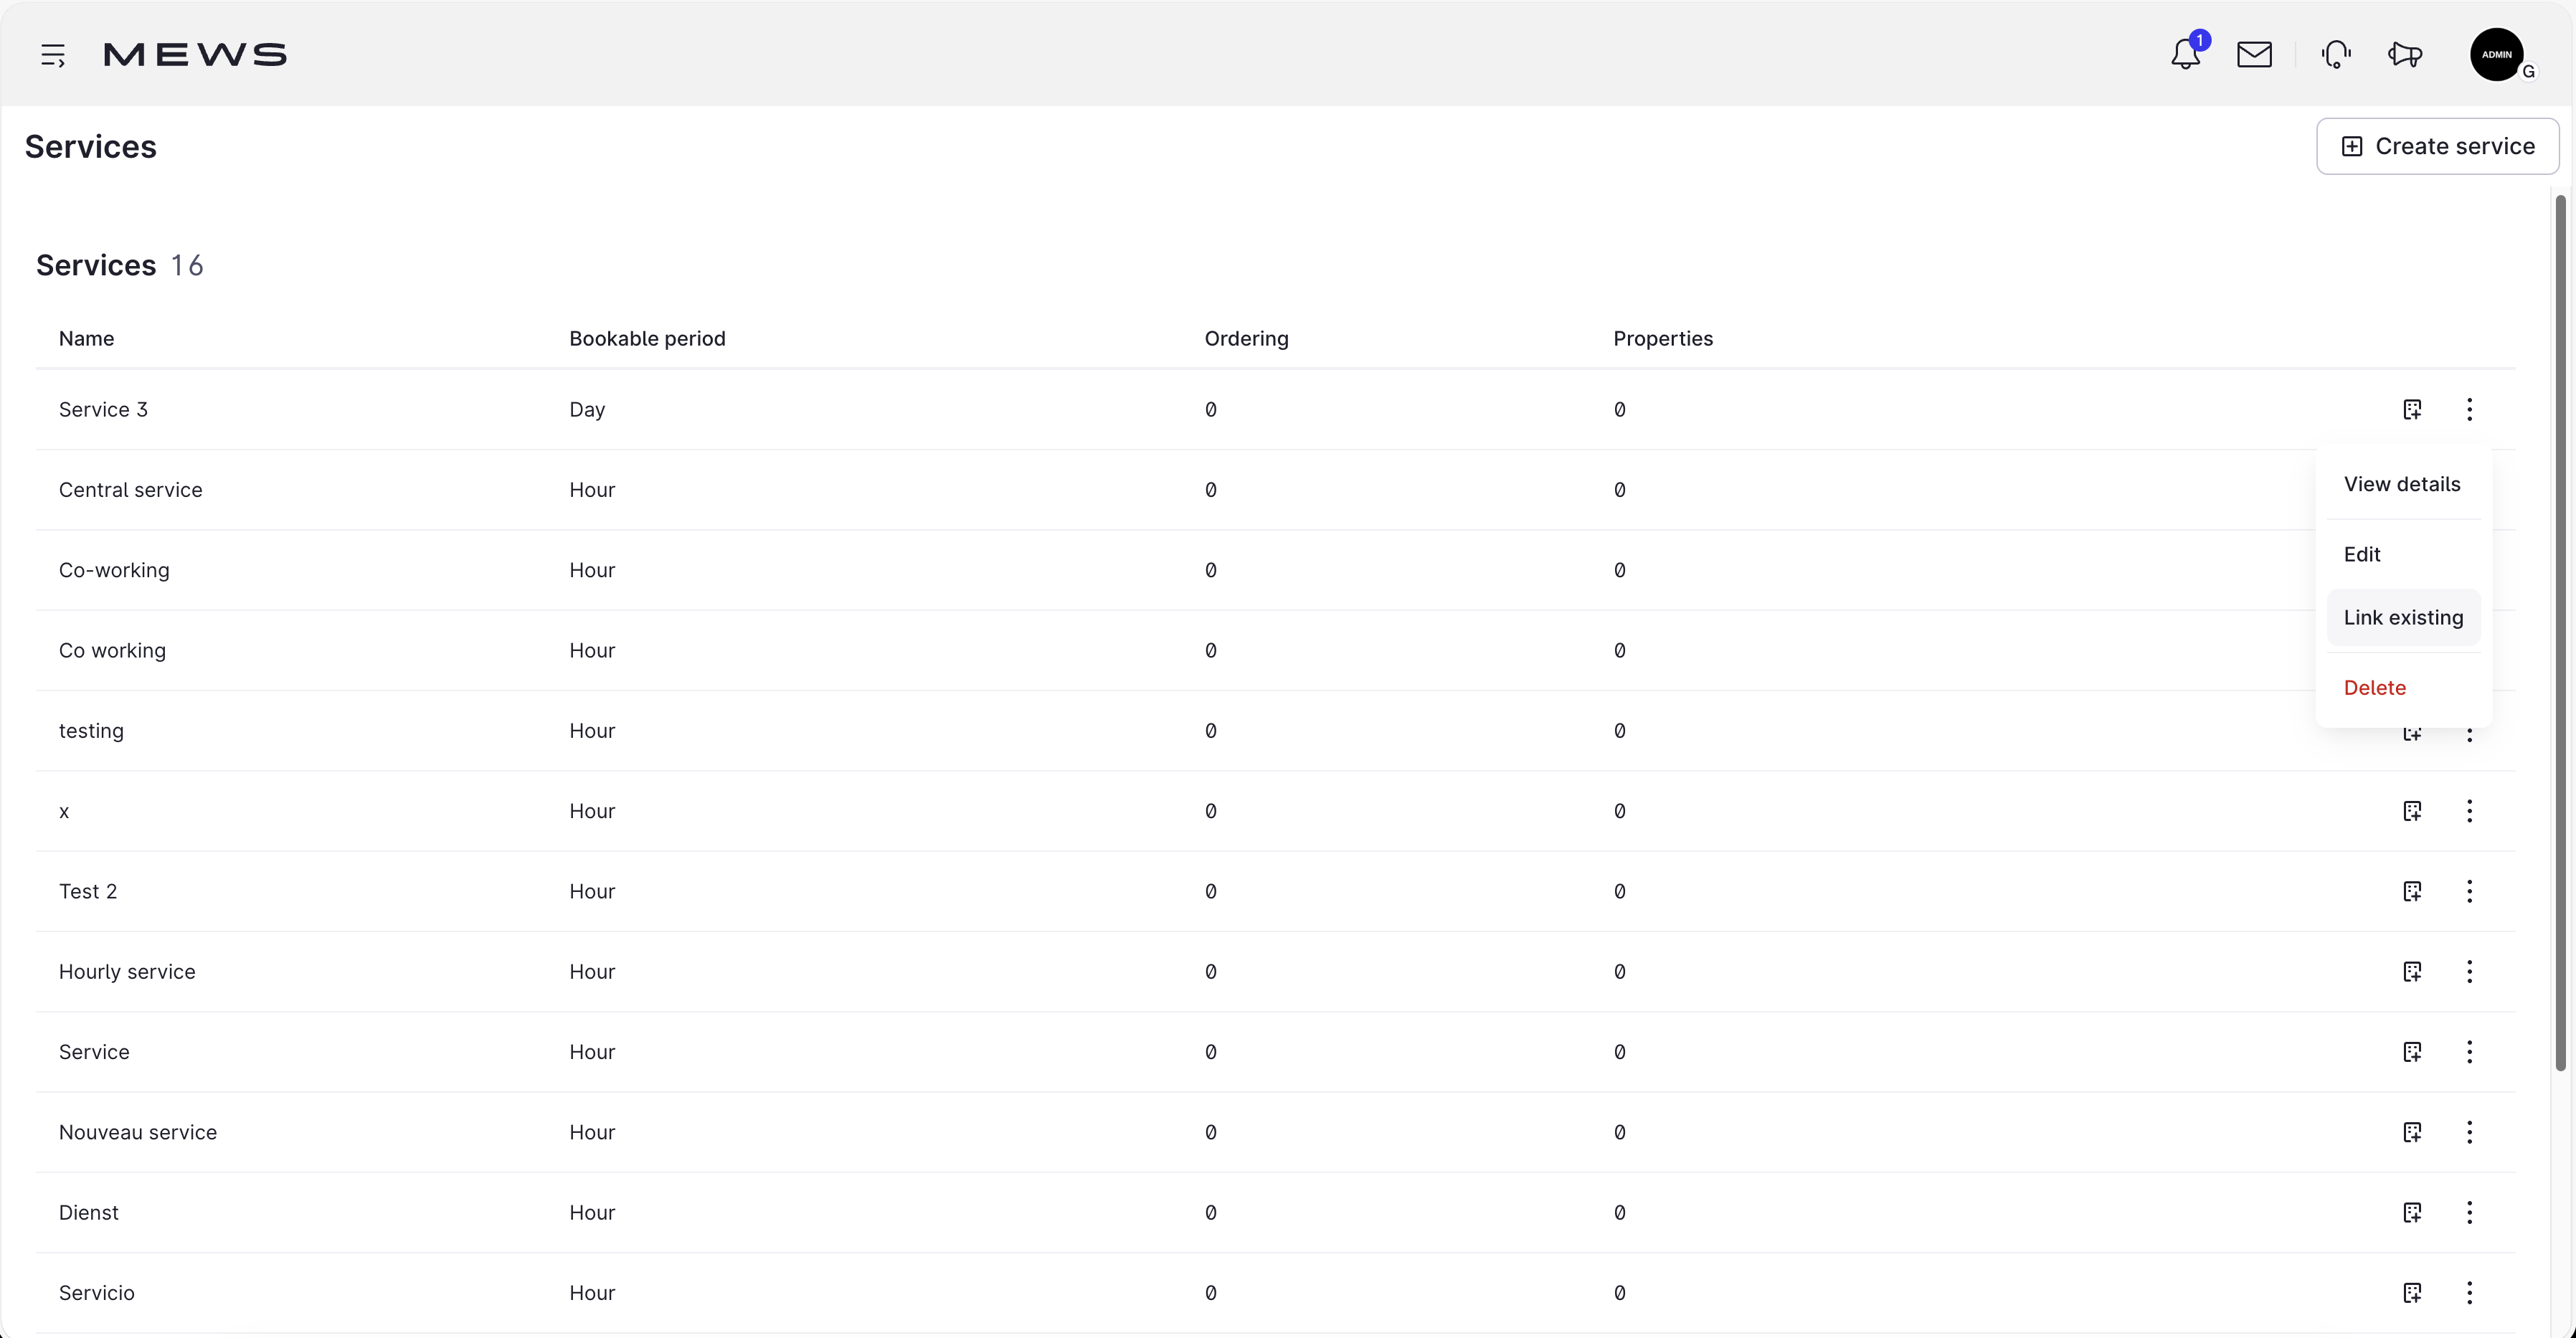This screenshot has width=2576, height=1338.
Task: Click the link icon in the Service row
Action: 2412,1052
